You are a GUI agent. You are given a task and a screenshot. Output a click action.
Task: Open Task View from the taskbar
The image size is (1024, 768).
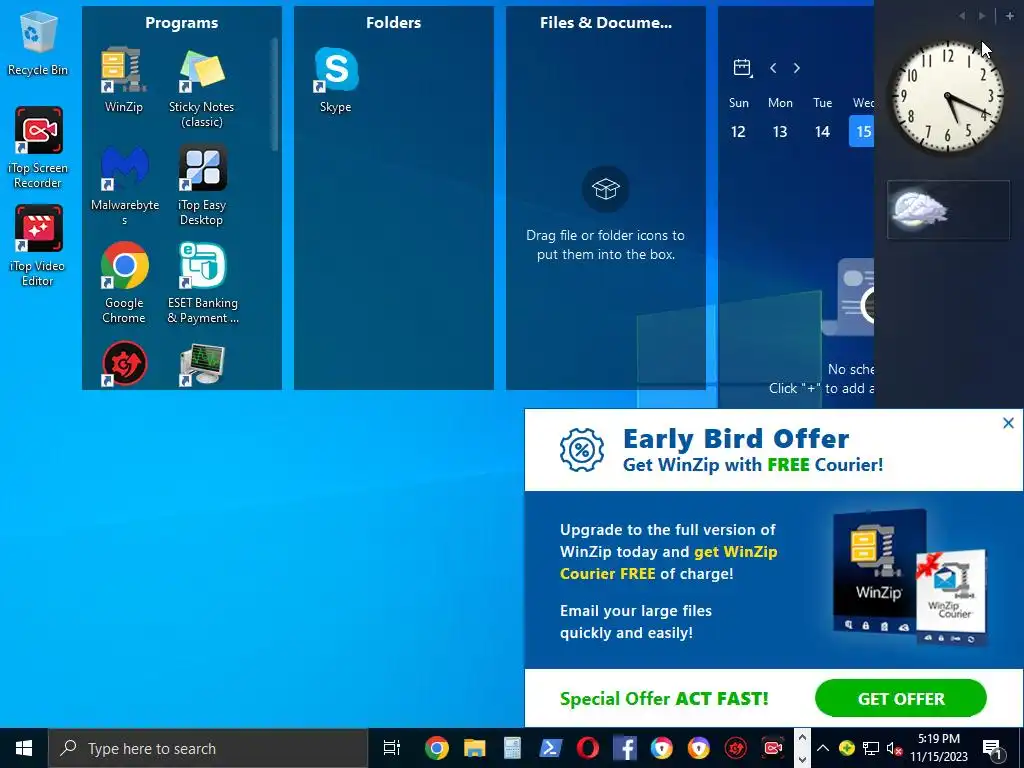pos(391,748)
